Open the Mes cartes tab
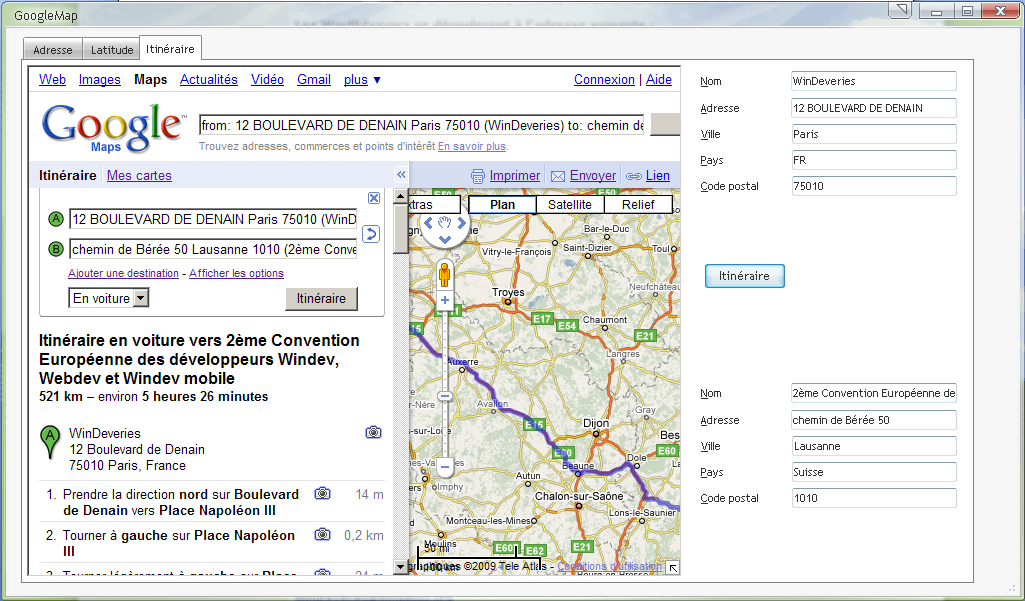The height and width of the screenshot is (601, 1025). (139, 175)
